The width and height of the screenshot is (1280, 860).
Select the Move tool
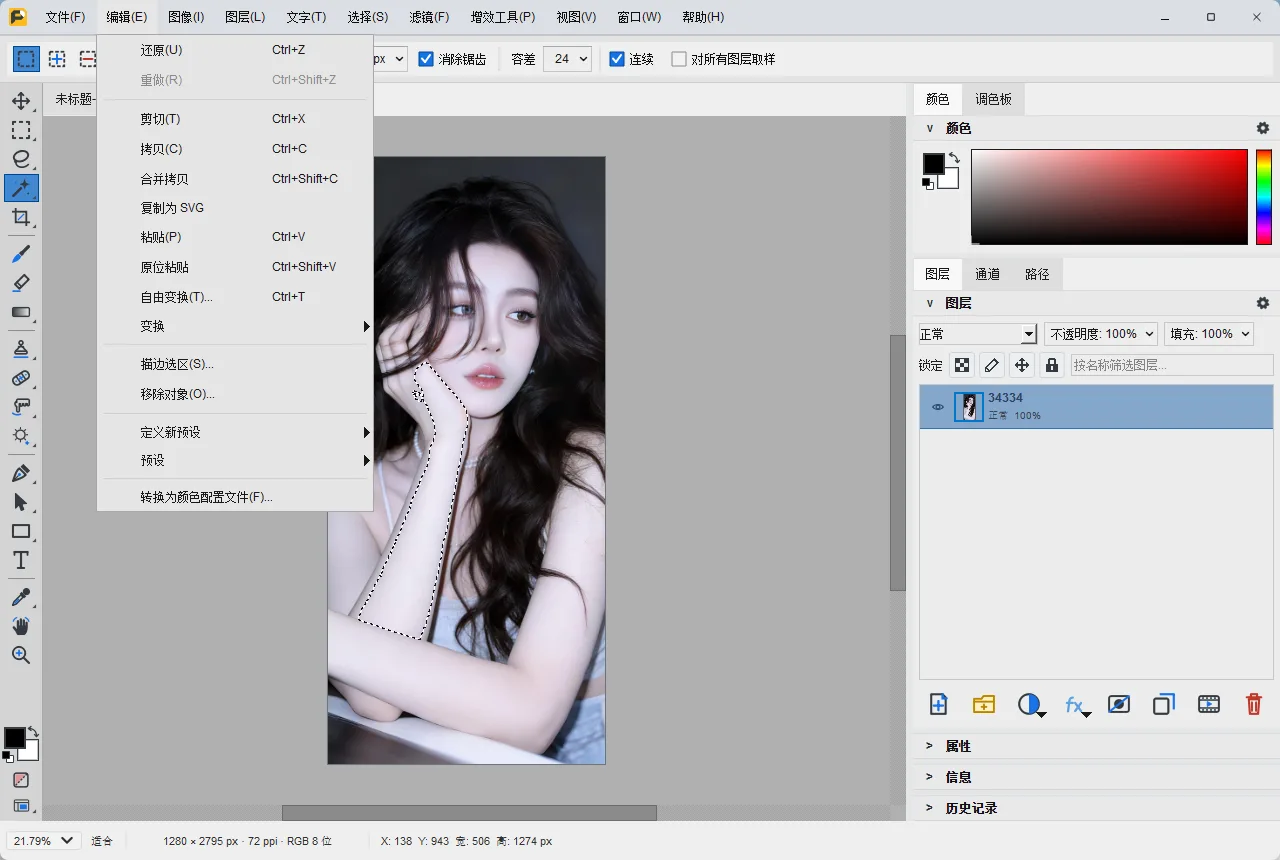[x=21, y=101]
